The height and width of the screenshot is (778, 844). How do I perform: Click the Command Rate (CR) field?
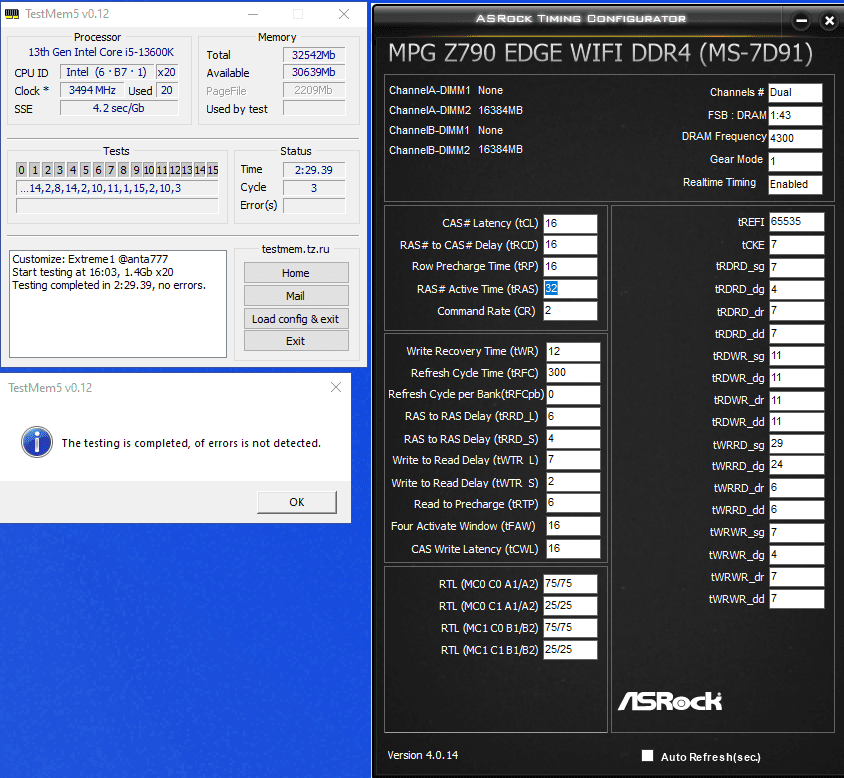coord(570,311)
